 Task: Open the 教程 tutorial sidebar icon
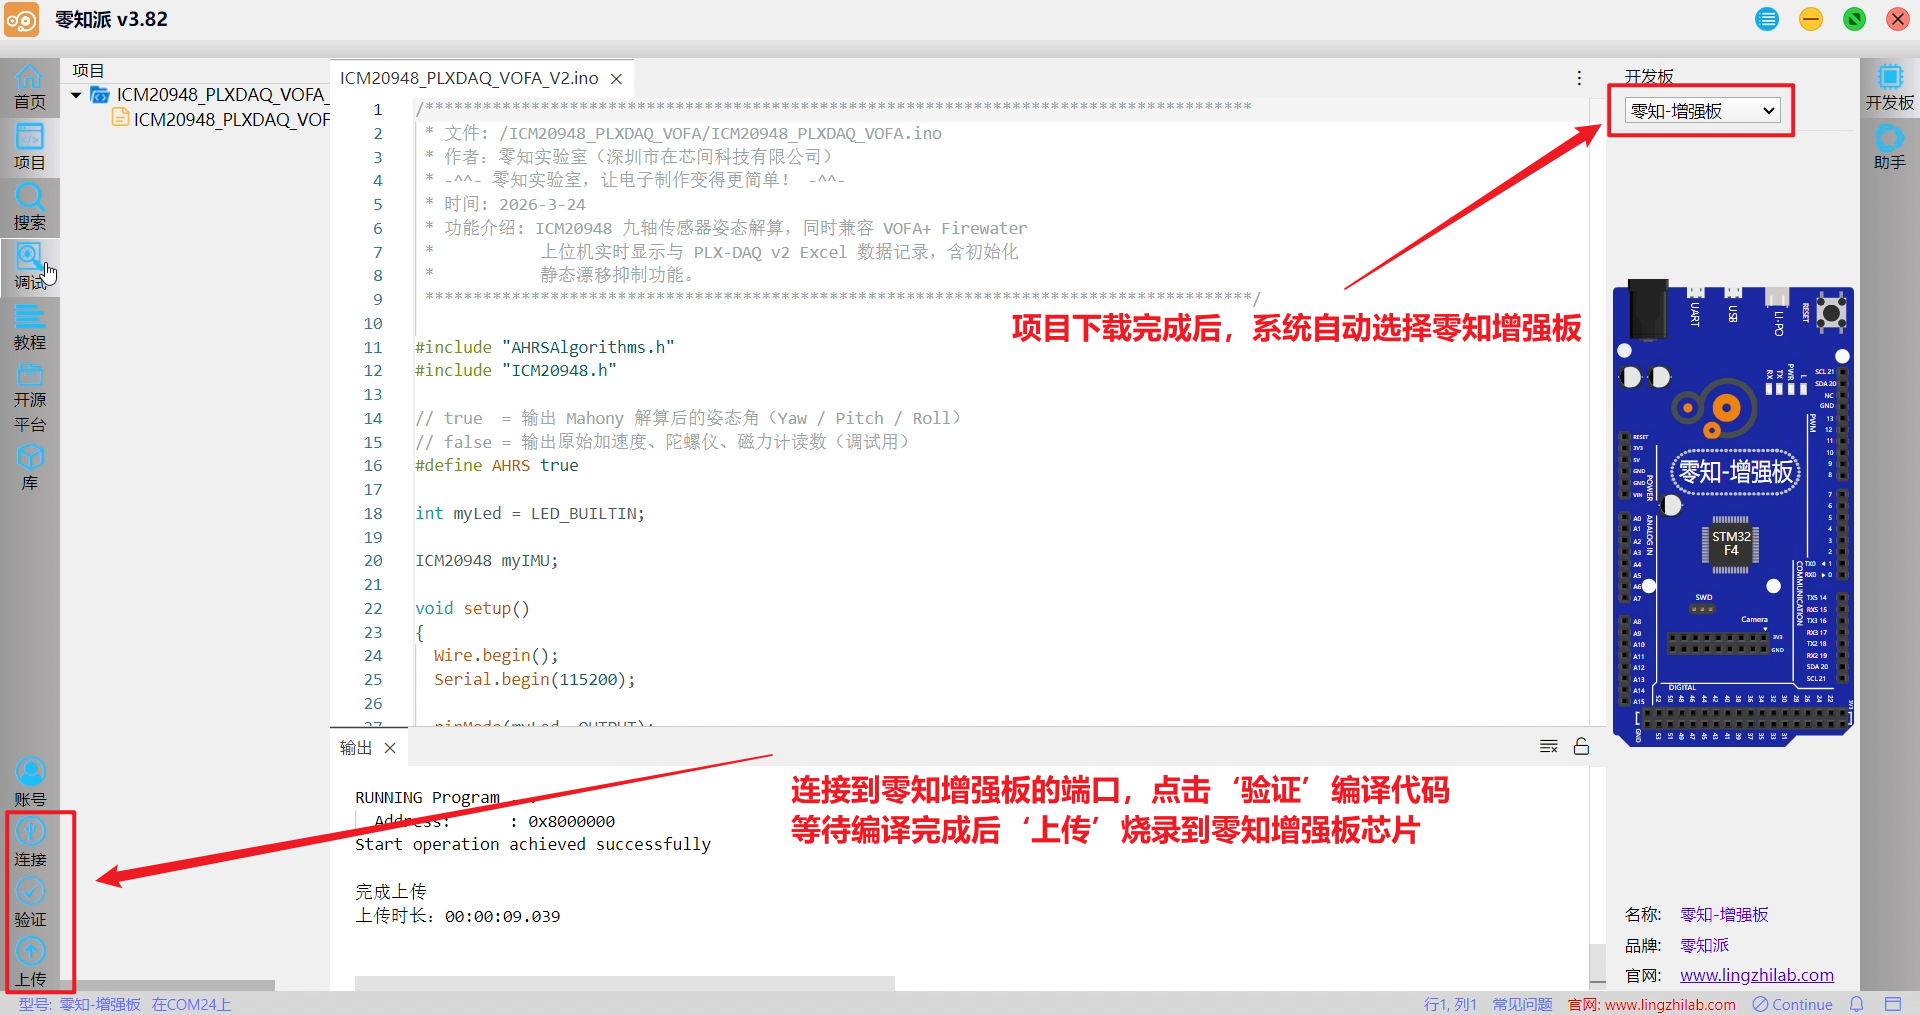(29, 327)
